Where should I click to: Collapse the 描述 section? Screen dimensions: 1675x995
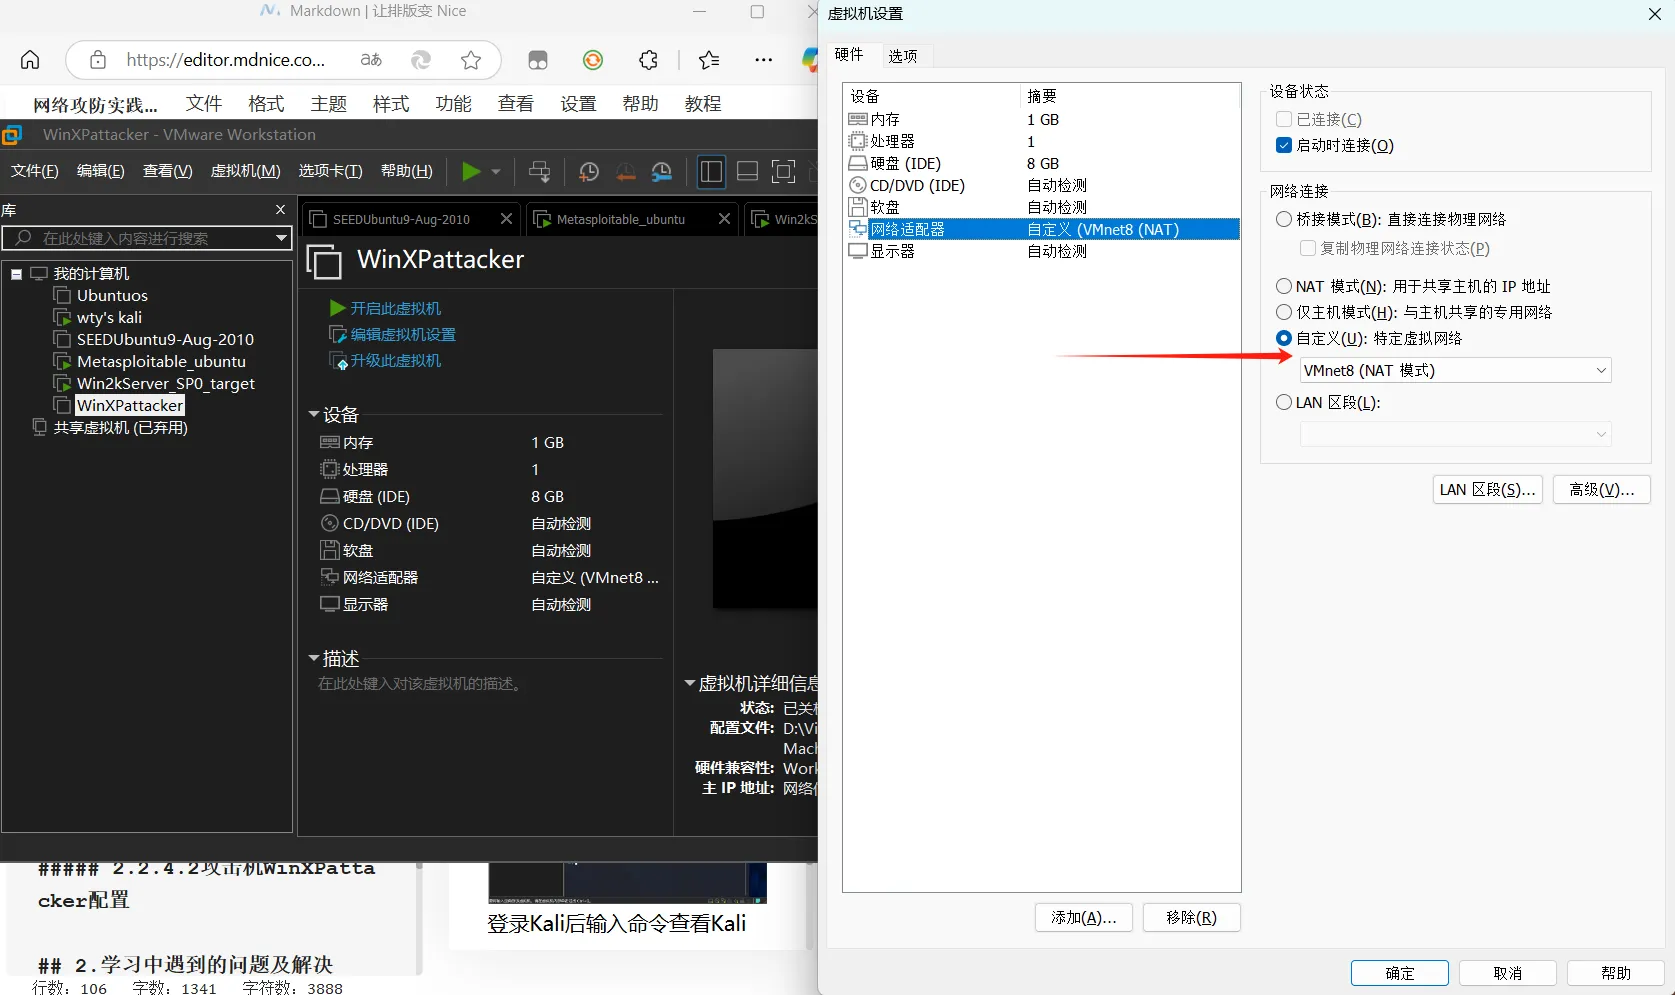(314, 658)
